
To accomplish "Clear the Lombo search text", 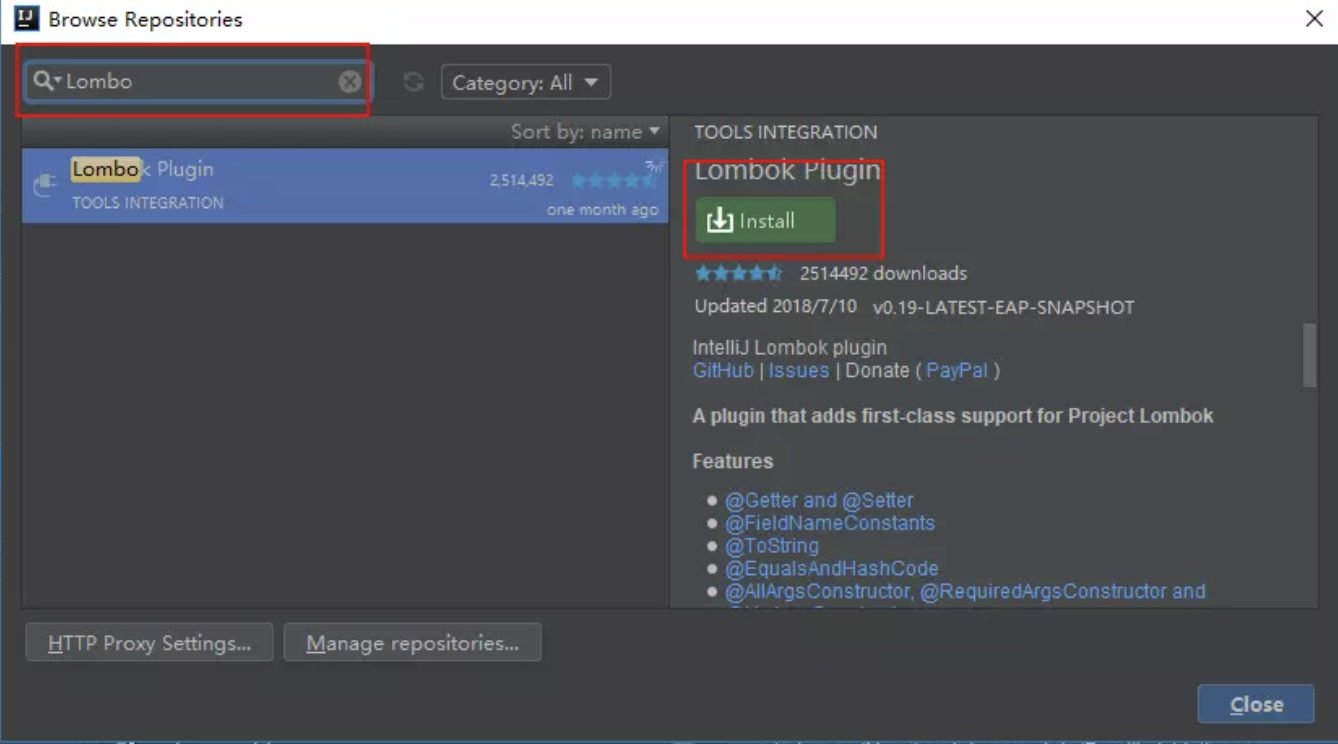I will [349, 82].
